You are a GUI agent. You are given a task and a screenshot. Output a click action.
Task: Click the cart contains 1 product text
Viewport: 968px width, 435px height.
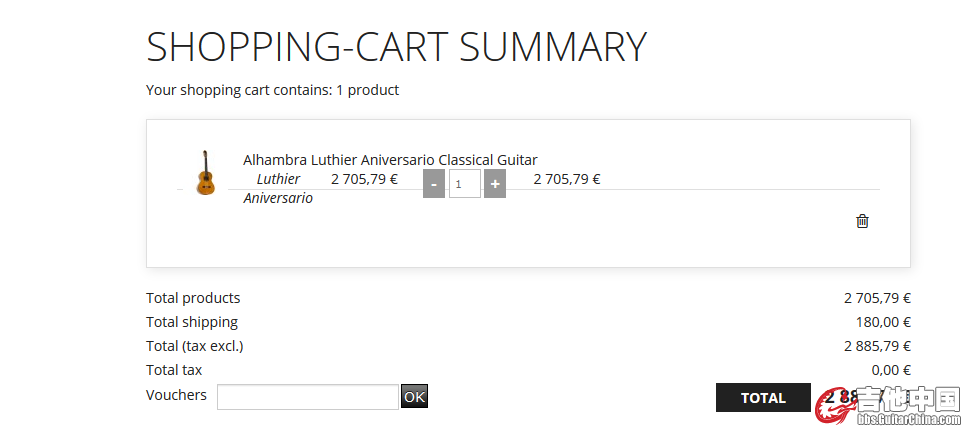[272, 90]
